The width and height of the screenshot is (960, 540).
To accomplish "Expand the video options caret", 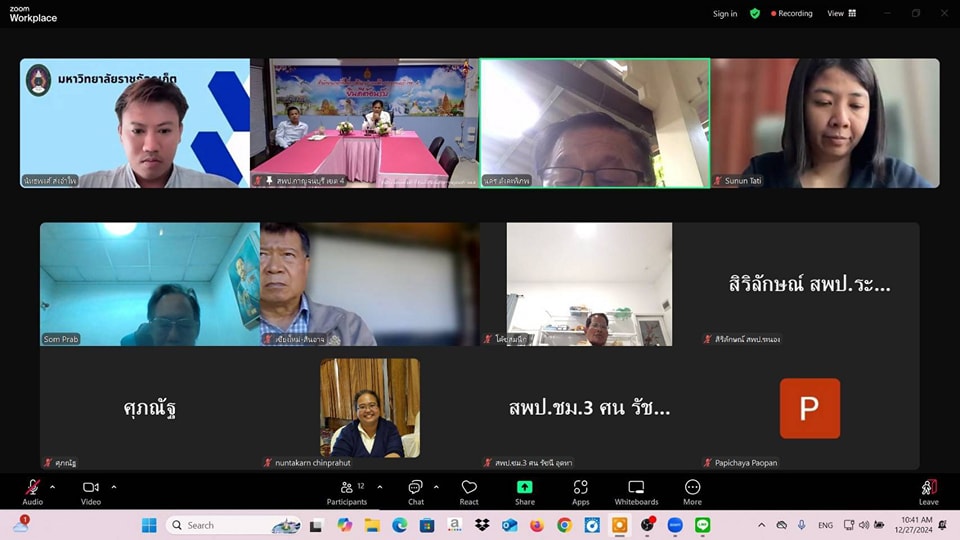I will [x=114, y=487].
